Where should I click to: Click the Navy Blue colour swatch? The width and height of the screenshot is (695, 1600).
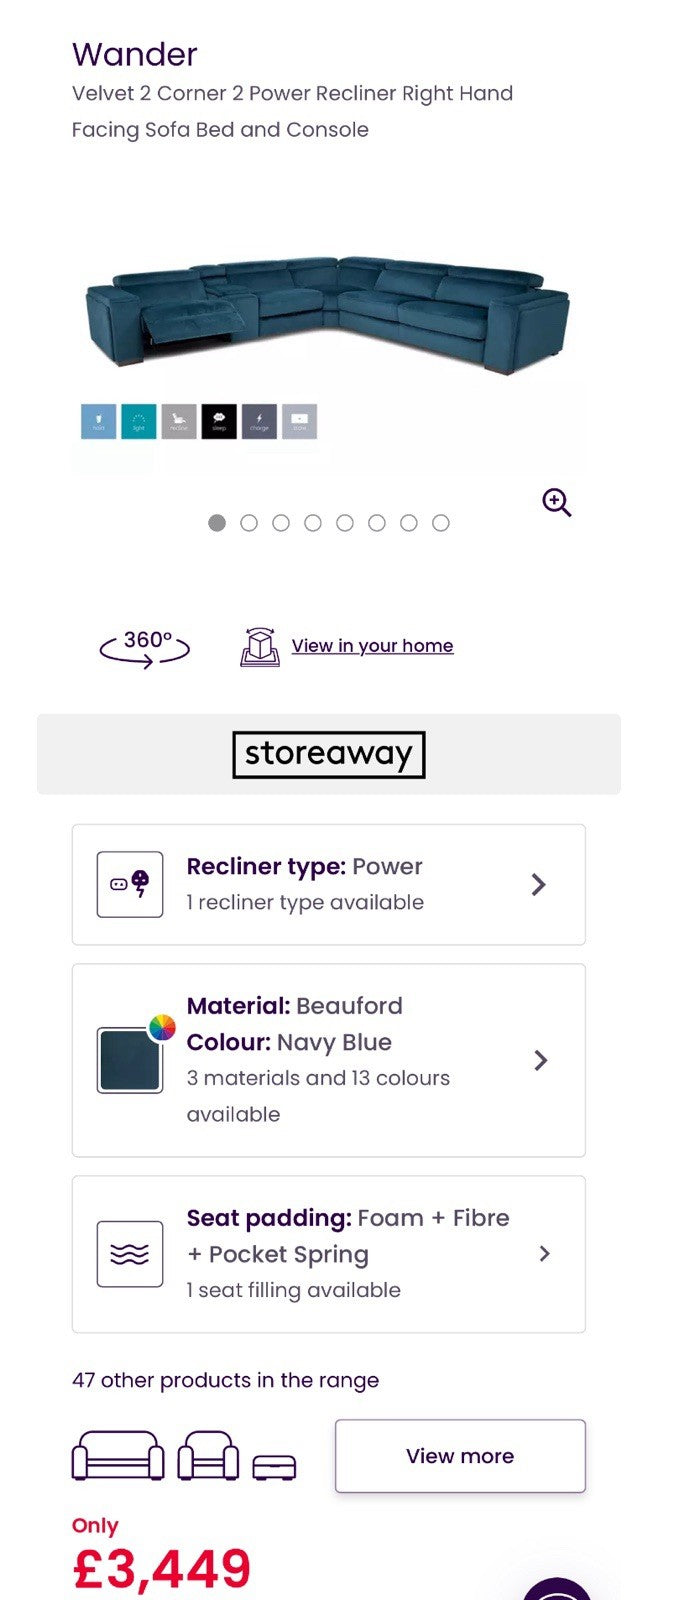click(130, 1060)
